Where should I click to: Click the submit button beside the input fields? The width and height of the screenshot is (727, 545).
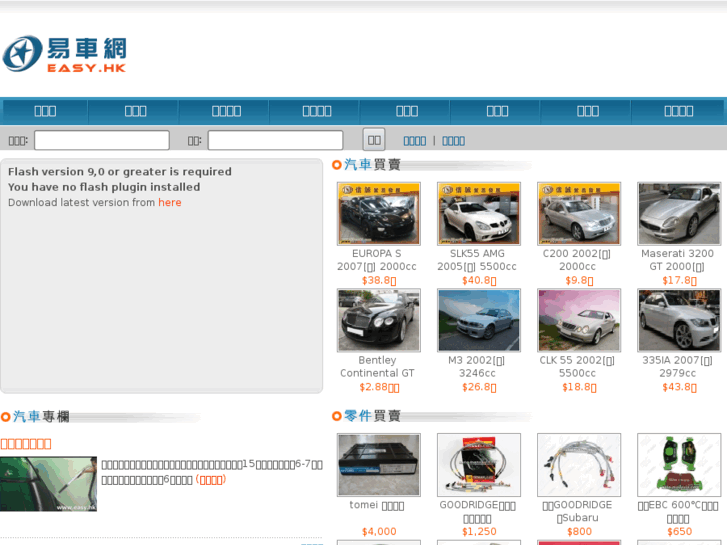(x=374, y=140)
